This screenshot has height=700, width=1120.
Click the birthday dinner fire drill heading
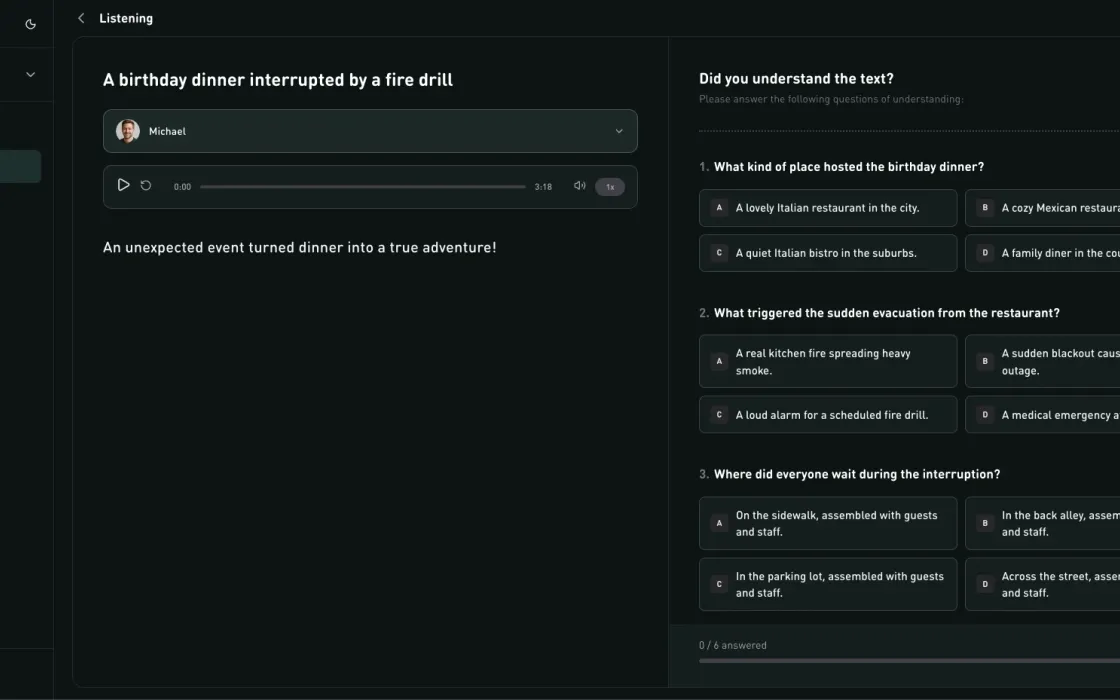(x=278, y=80)
